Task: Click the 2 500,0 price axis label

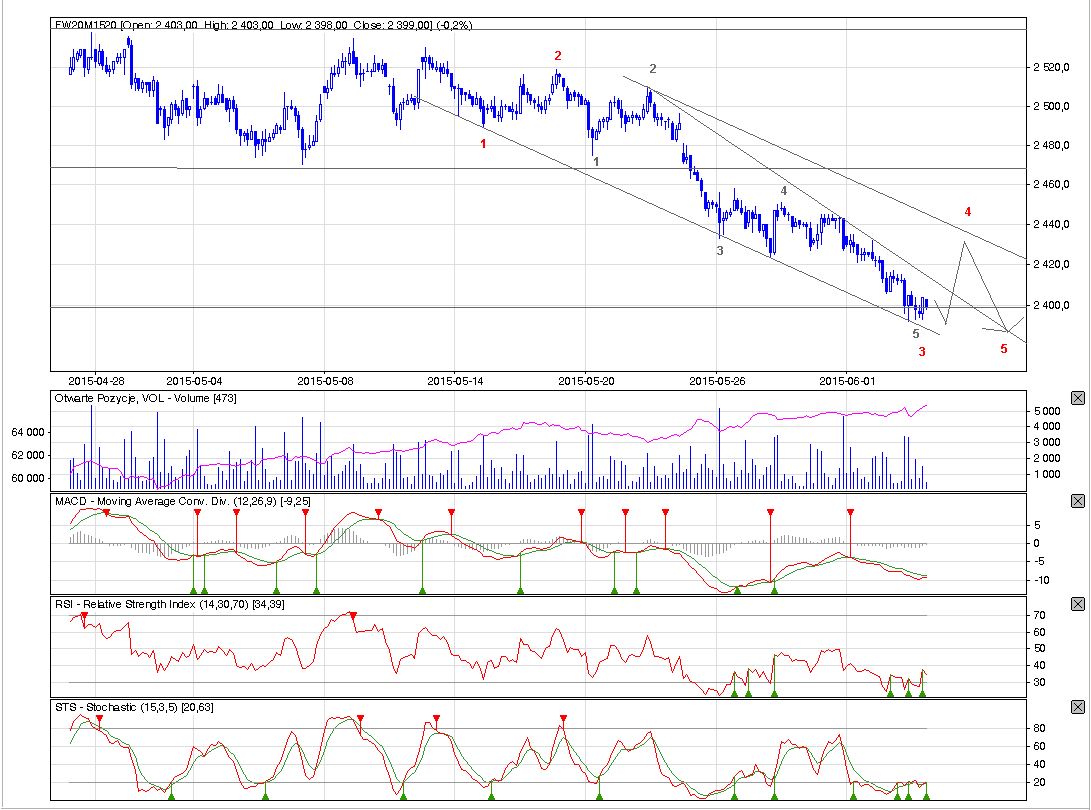Action: click(x=1053, y=106)
